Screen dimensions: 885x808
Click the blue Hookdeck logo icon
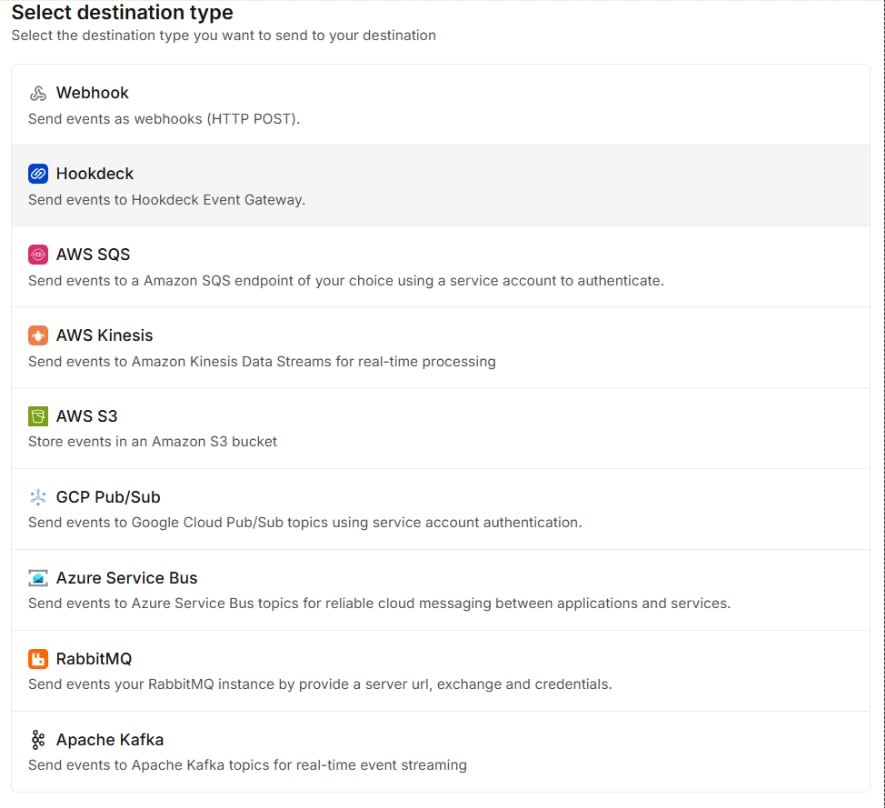(x=38, y=174)
